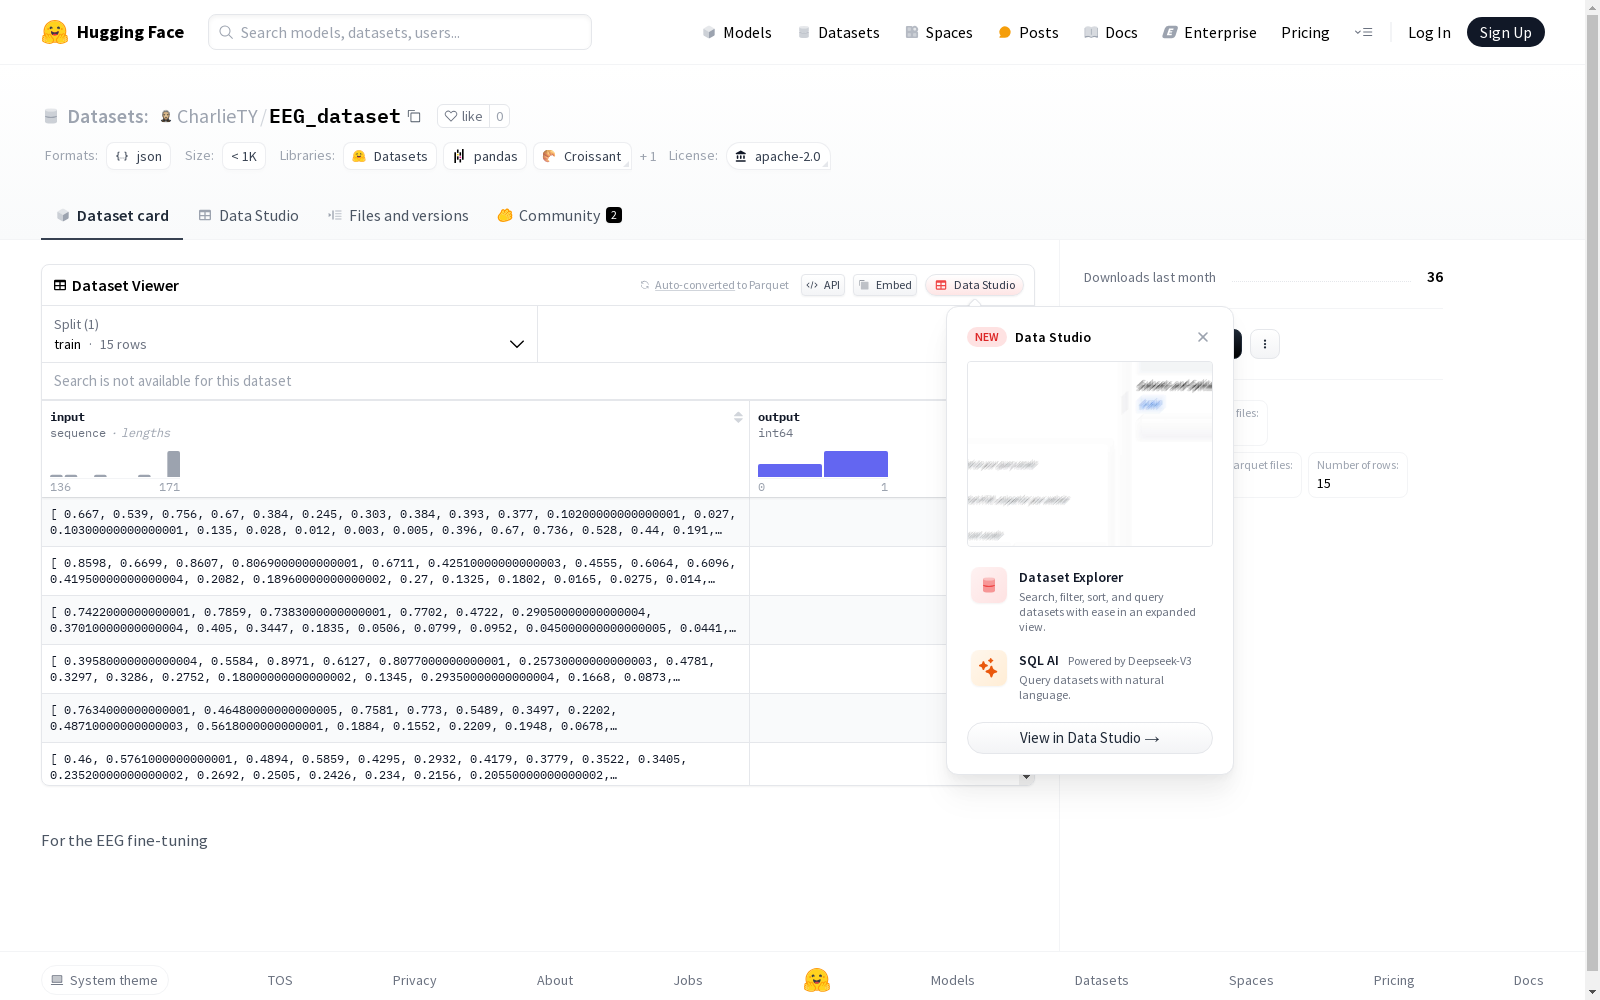Click the output histogram bar for 0
This screenshot has width=1600, height=1000.
coord(790,471)
